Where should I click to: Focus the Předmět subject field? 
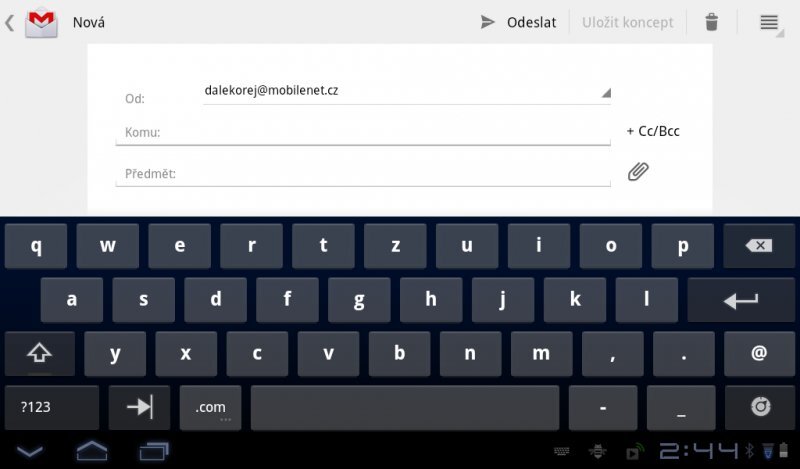pyautogui.click(x=363, y=174)
